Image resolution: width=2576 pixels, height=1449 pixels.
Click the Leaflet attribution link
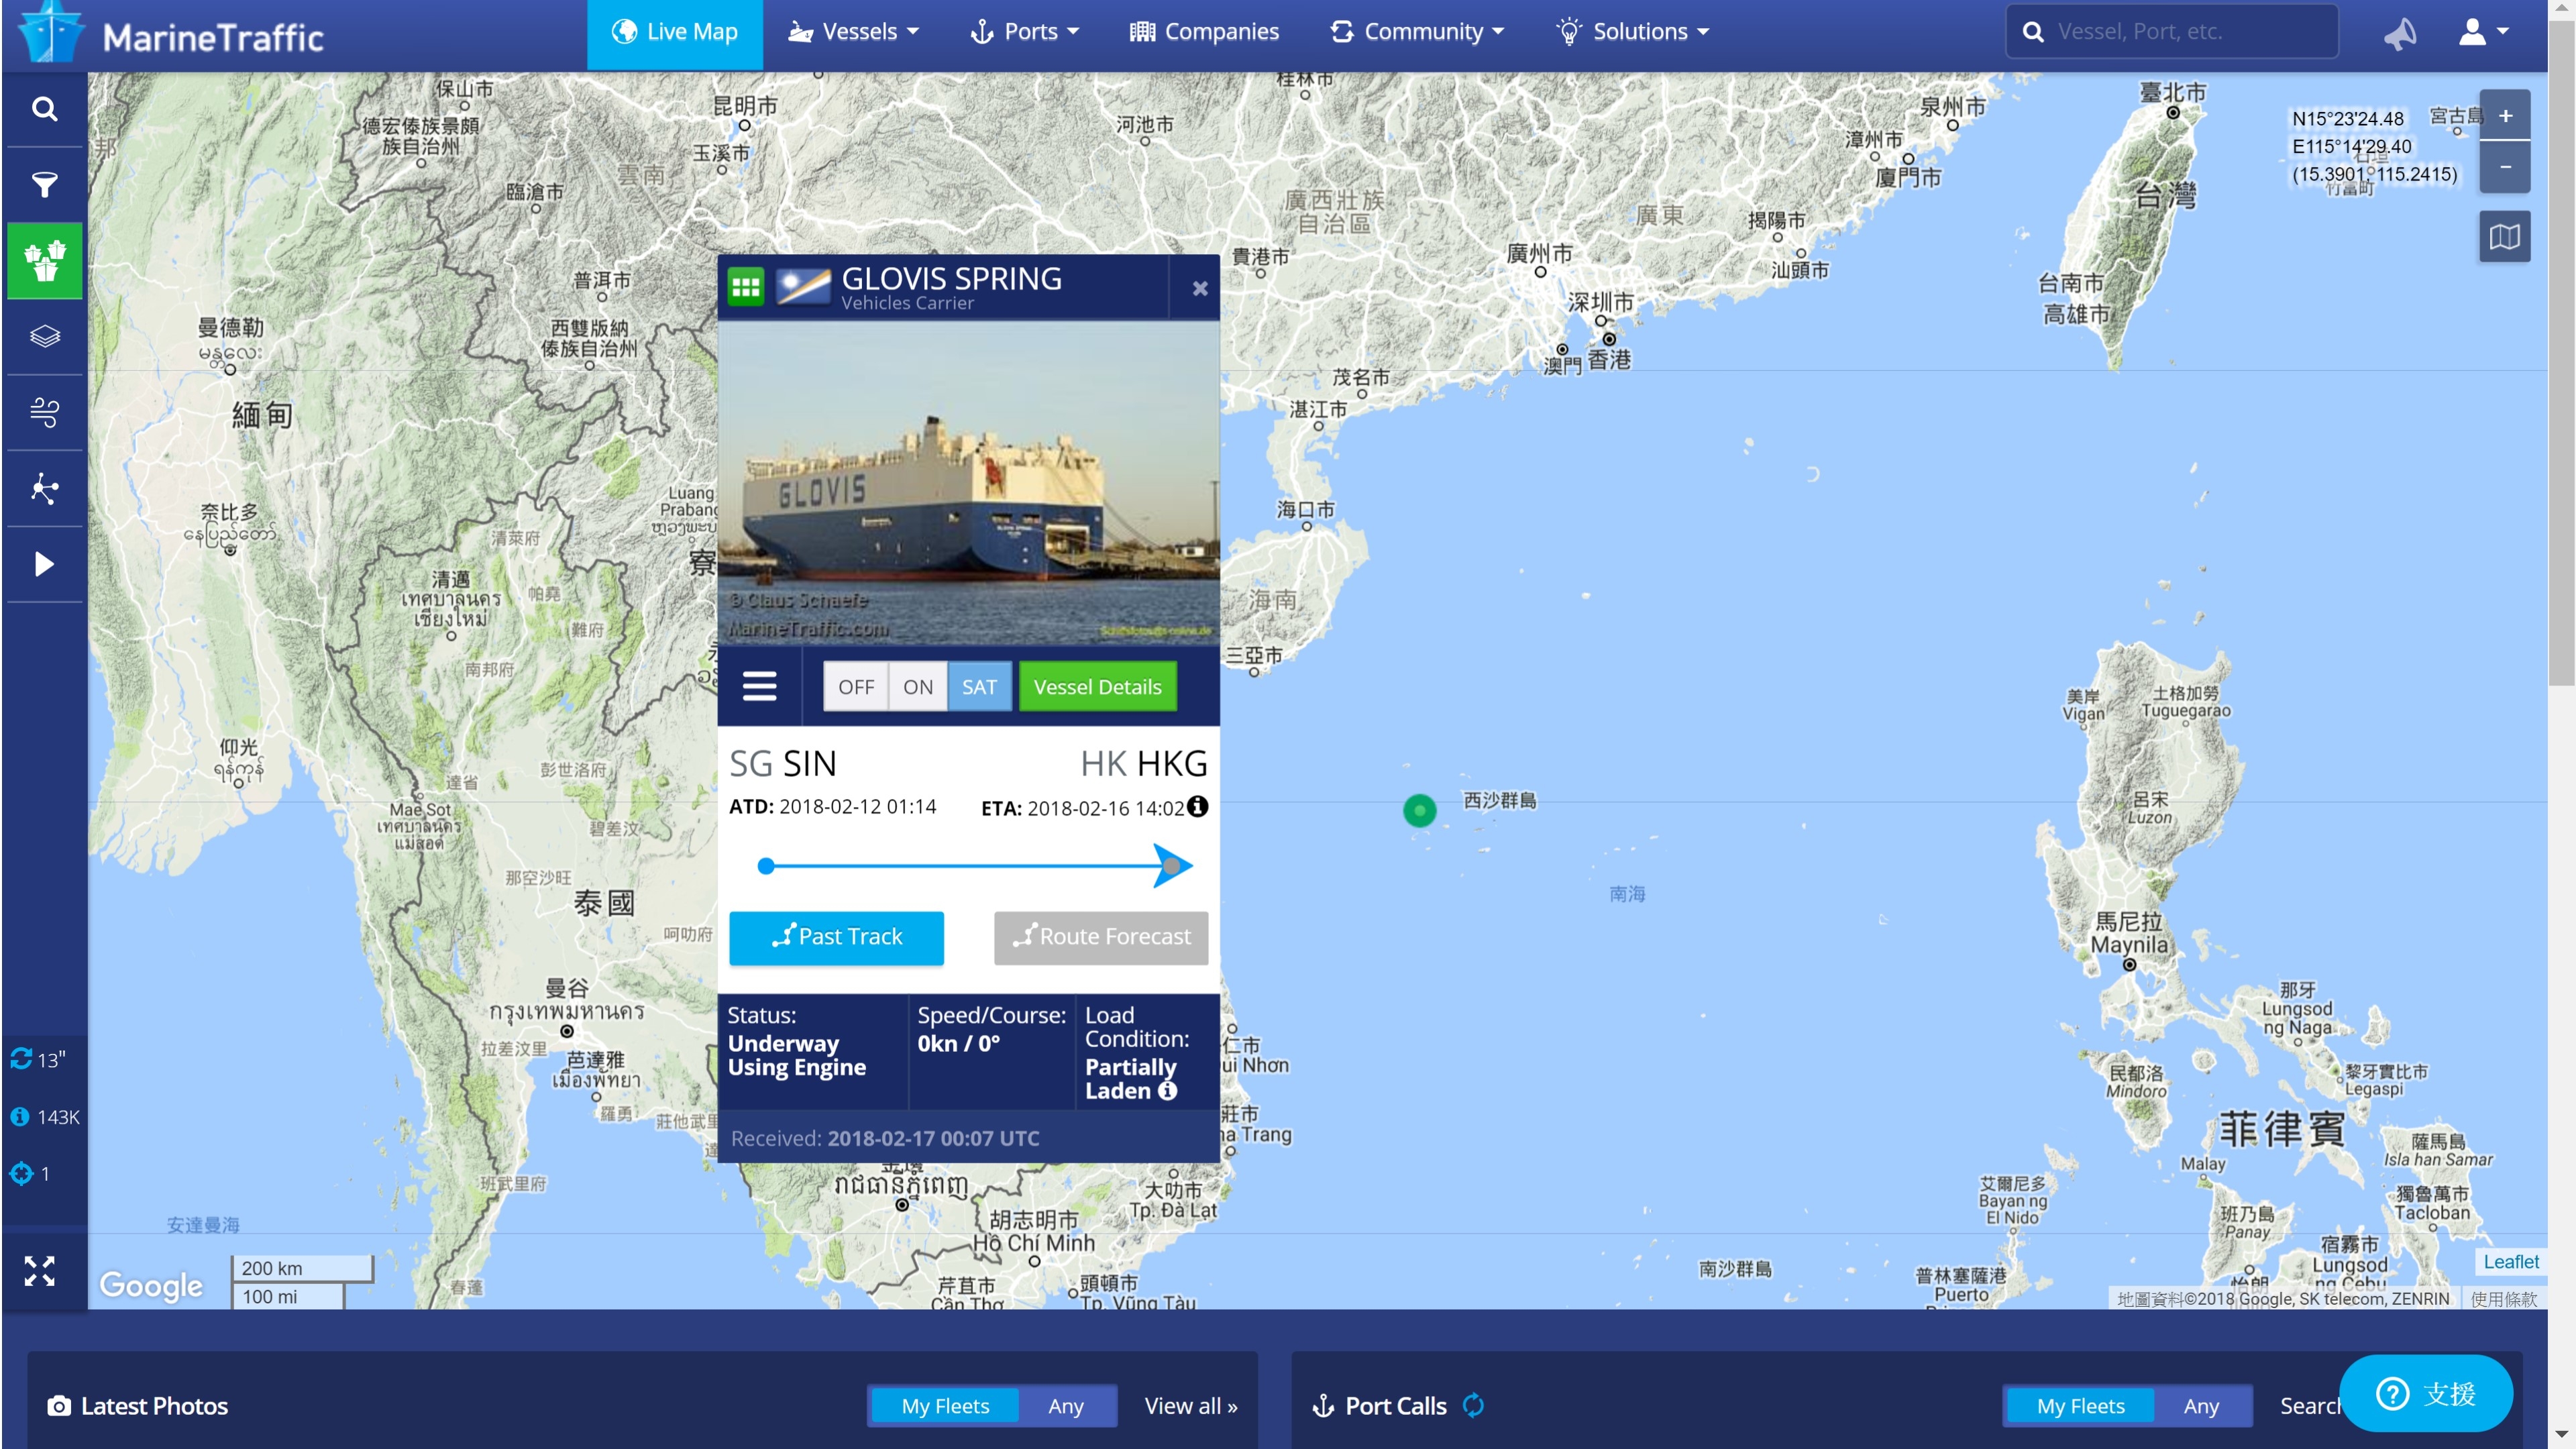pos(2511,1262)
